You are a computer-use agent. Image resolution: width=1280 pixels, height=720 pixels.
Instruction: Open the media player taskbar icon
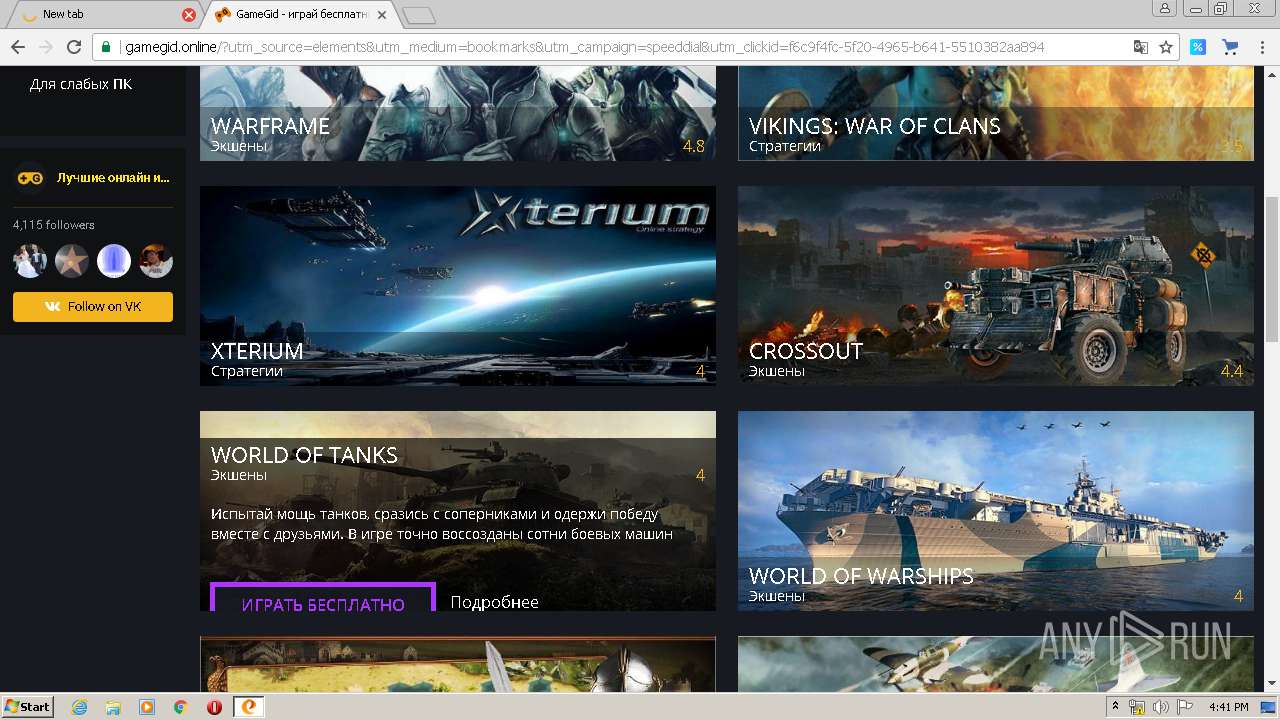tap(147, 707)
